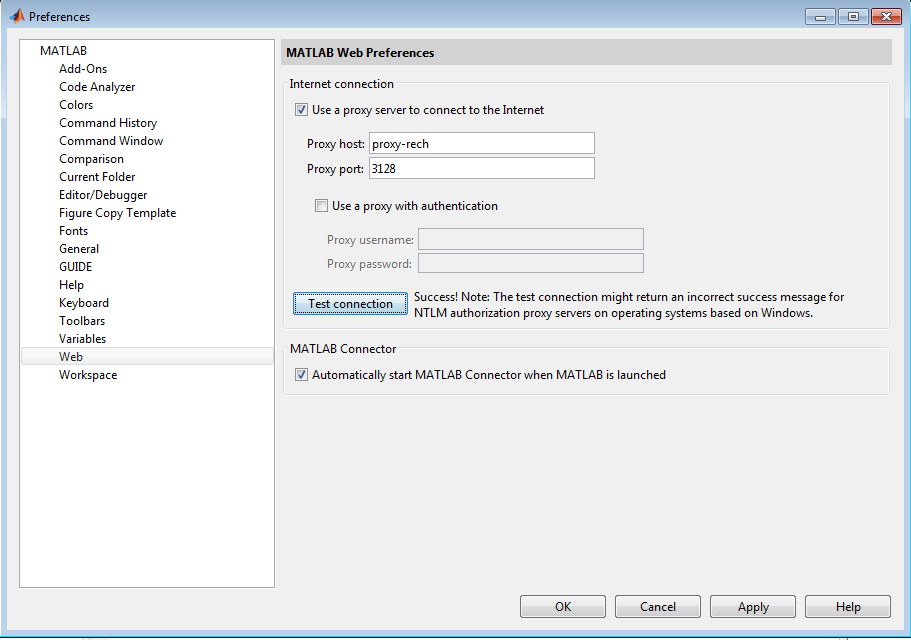Select Fonts preferences item
Viewport: 911px width, 640px height.
pos(73,231)
